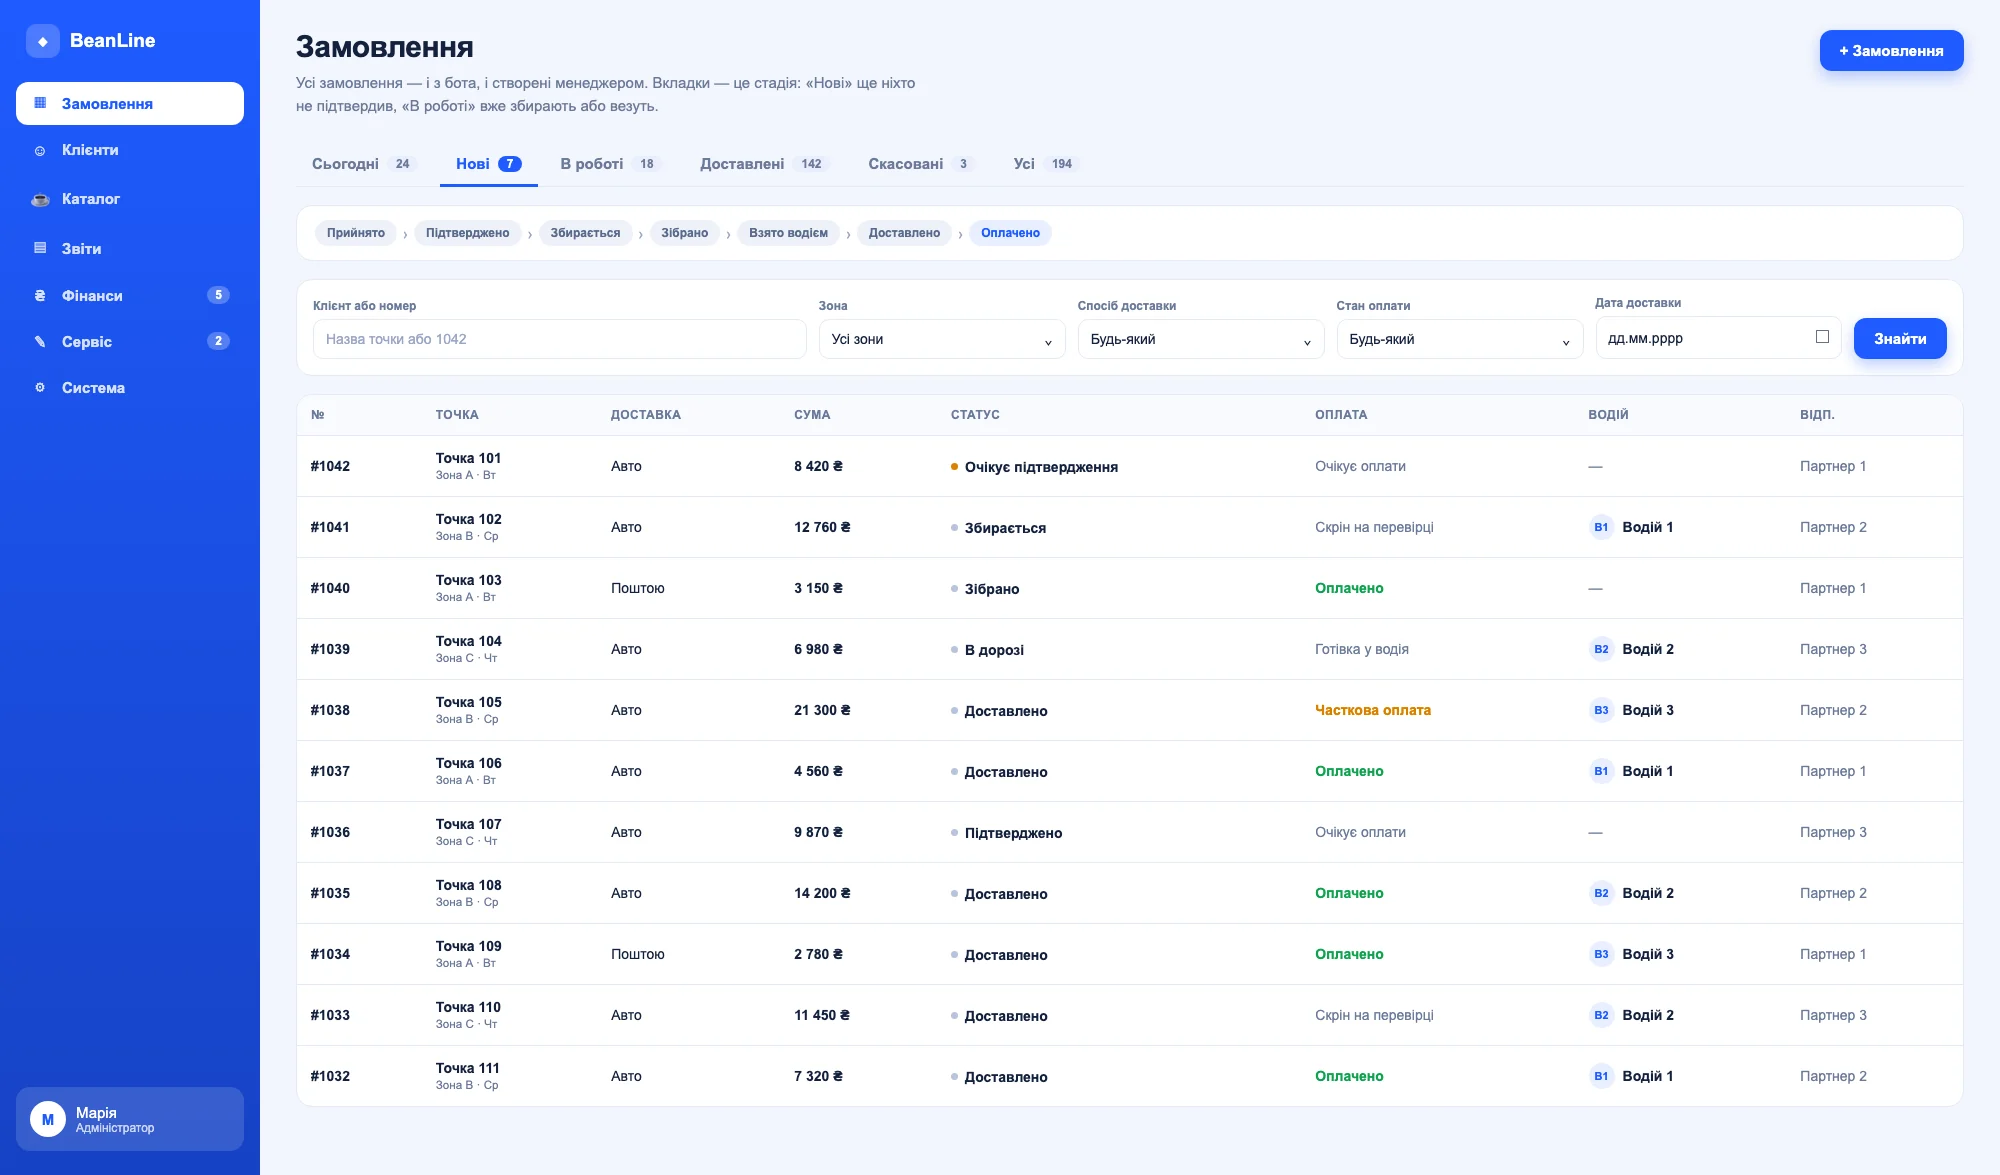Screen dimensions: 2000x1175
Task: Switch to the Доставлені tab
Action: coord(763,164)
